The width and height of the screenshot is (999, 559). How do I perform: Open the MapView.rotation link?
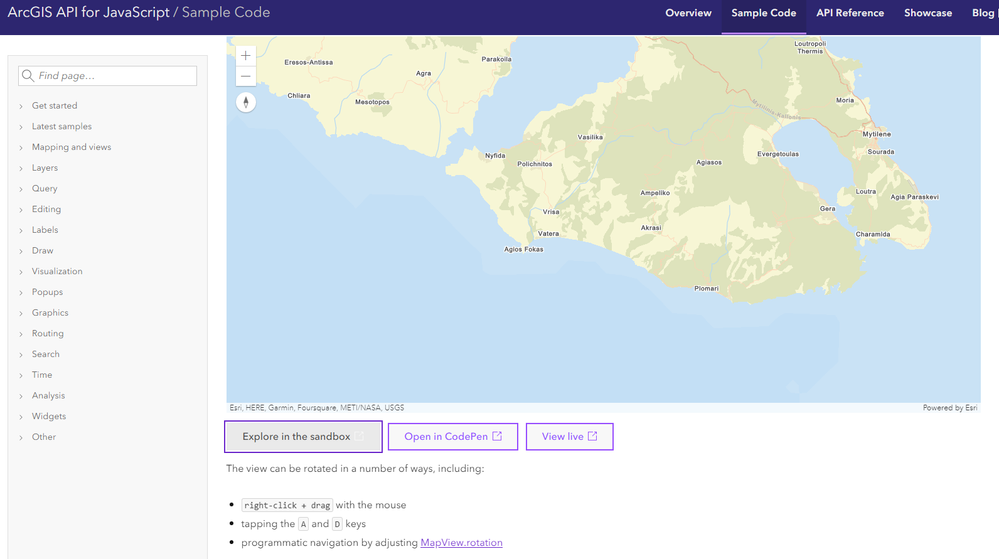(x=461, y=543)
